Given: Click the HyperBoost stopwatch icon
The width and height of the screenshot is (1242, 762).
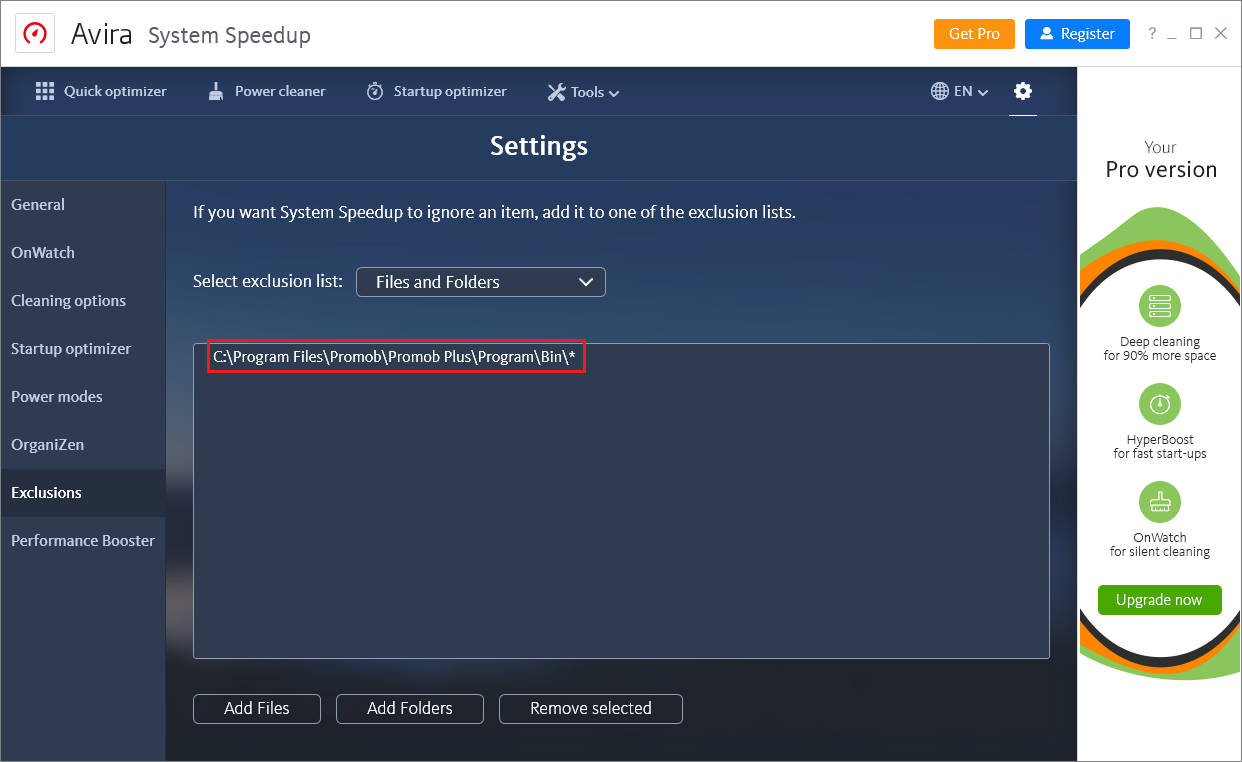Looking at the screenshot, I should click(1160, 404).
